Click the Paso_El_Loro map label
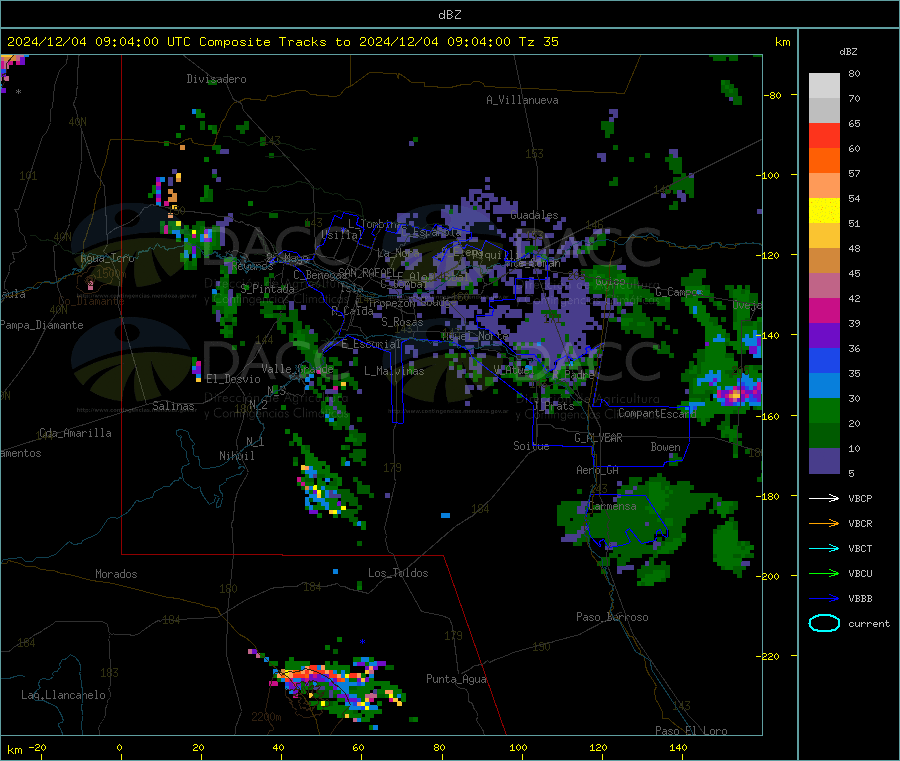Screen dimensions: 900x761 point(691,731)
